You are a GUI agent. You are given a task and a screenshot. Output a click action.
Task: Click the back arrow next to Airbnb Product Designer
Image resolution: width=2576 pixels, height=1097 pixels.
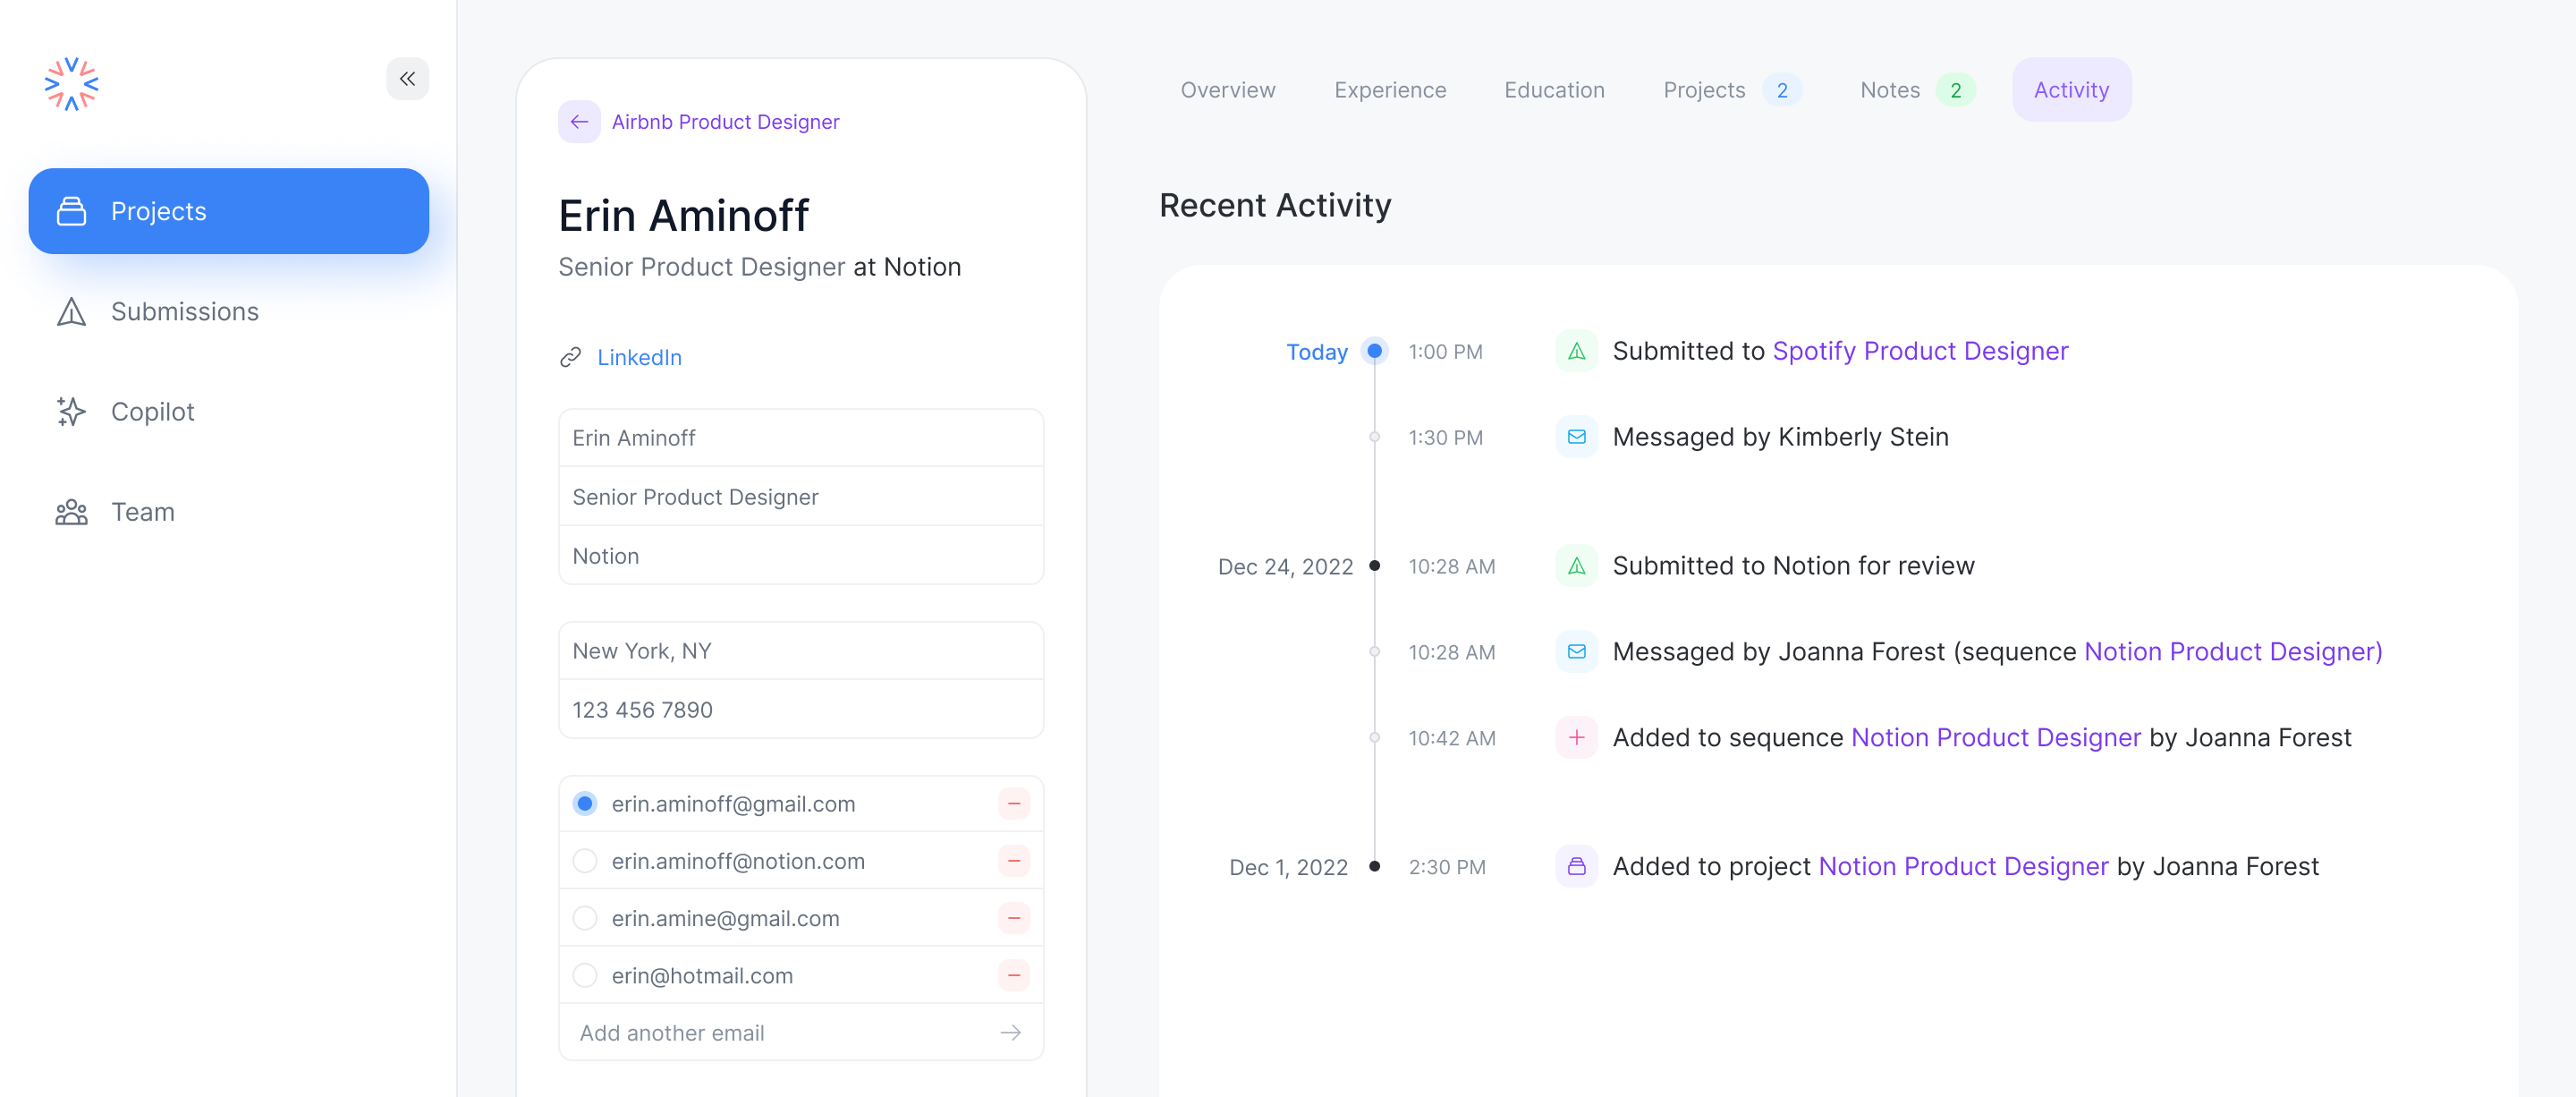[579, 122]
